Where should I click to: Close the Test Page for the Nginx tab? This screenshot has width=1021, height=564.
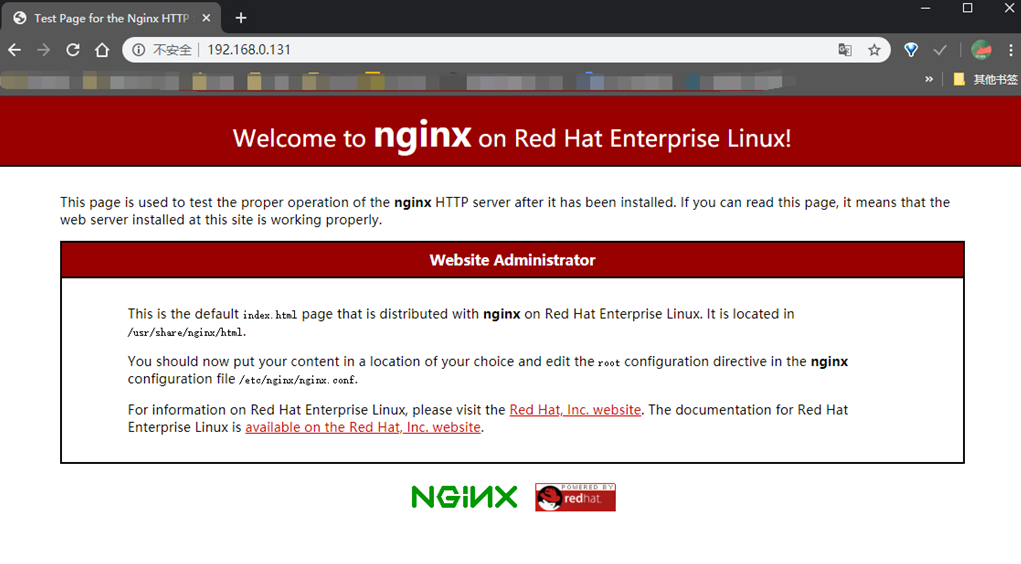206,18
